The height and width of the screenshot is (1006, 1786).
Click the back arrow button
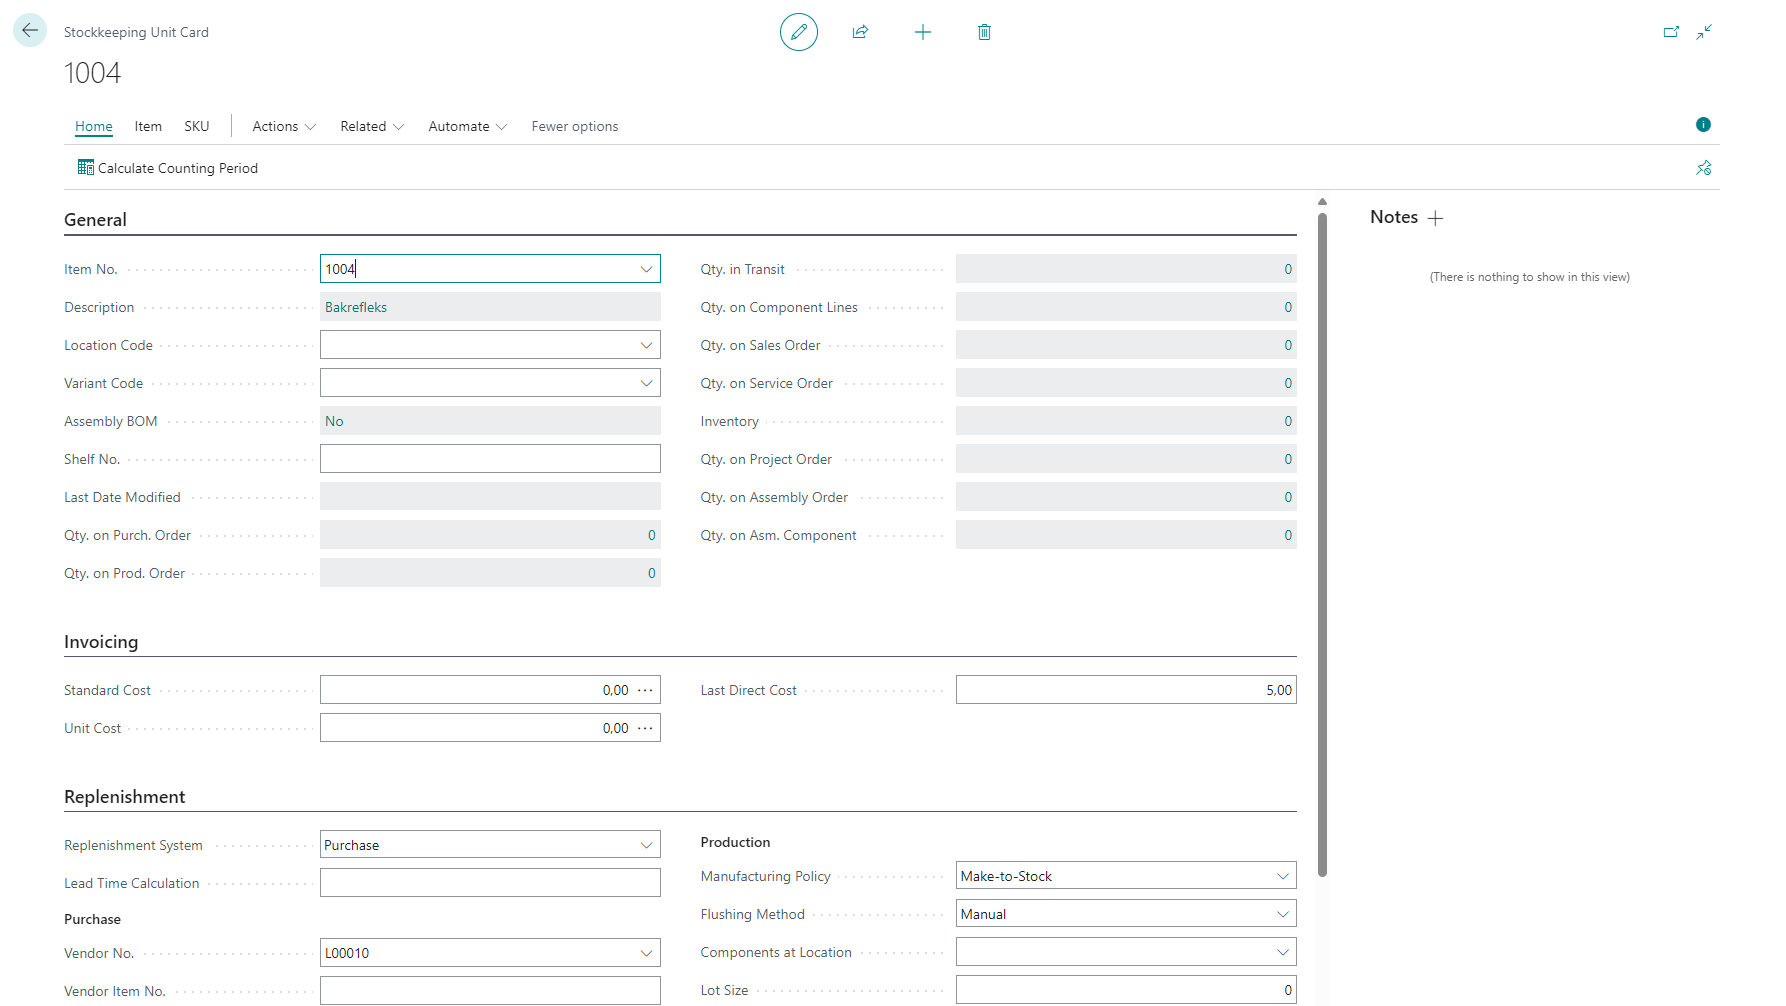point(30,30)
